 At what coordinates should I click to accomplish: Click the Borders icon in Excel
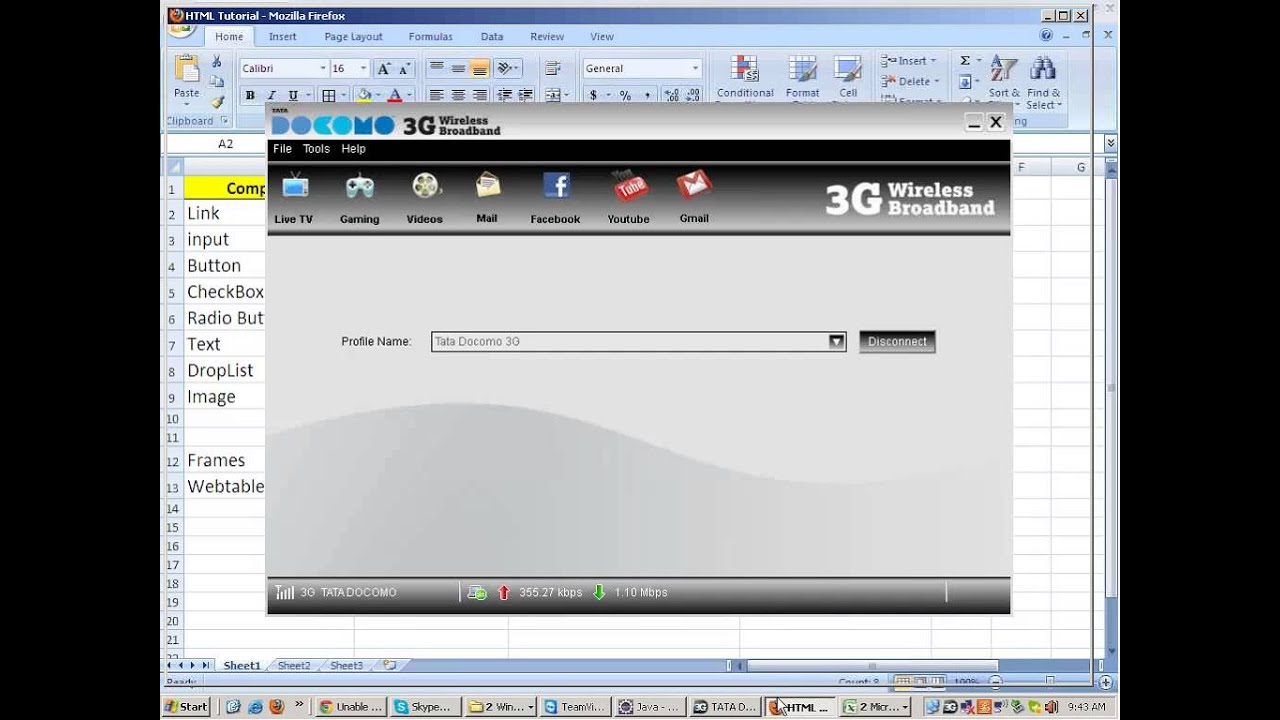click(328, 96)
